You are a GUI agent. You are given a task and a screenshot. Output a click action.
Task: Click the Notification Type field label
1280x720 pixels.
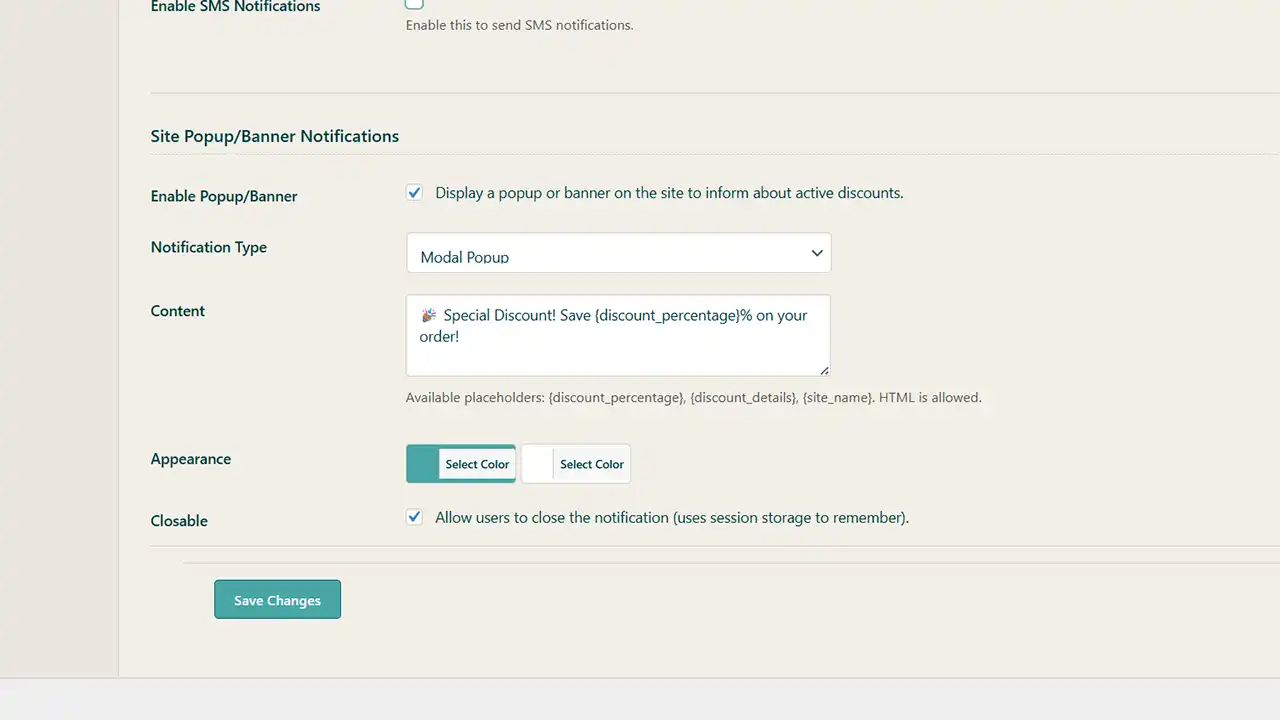coord(209,247)
